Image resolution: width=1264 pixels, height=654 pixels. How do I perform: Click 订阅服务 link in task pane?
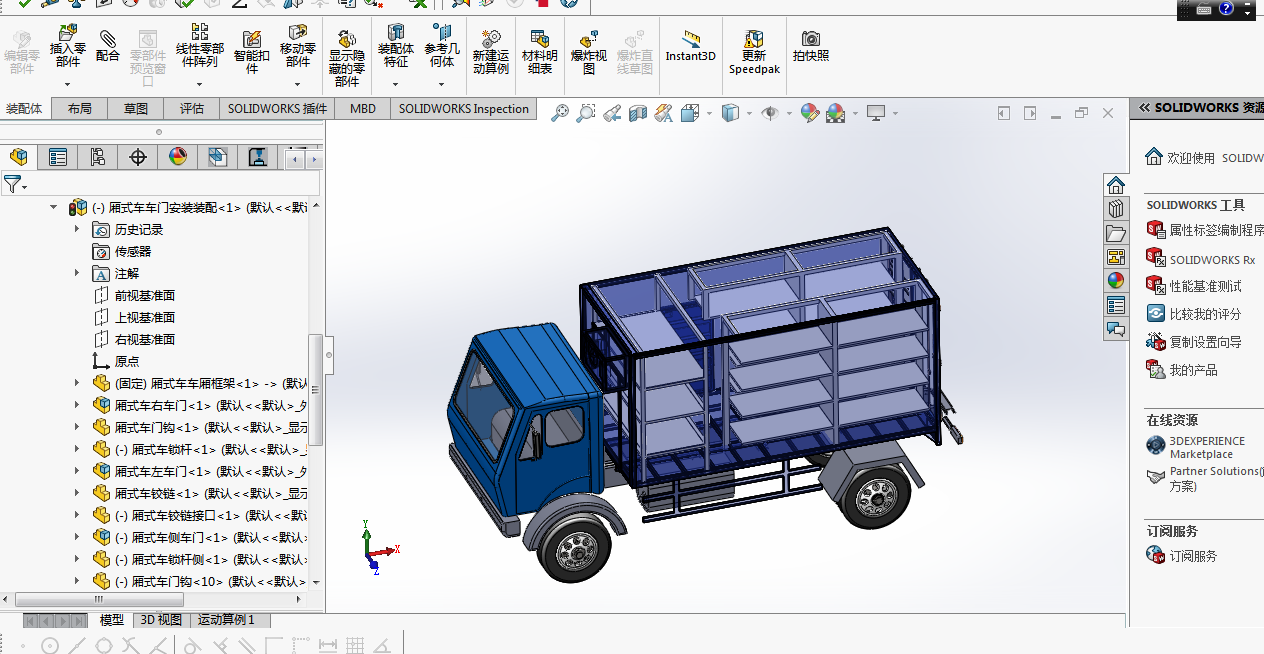(1182, 556)
